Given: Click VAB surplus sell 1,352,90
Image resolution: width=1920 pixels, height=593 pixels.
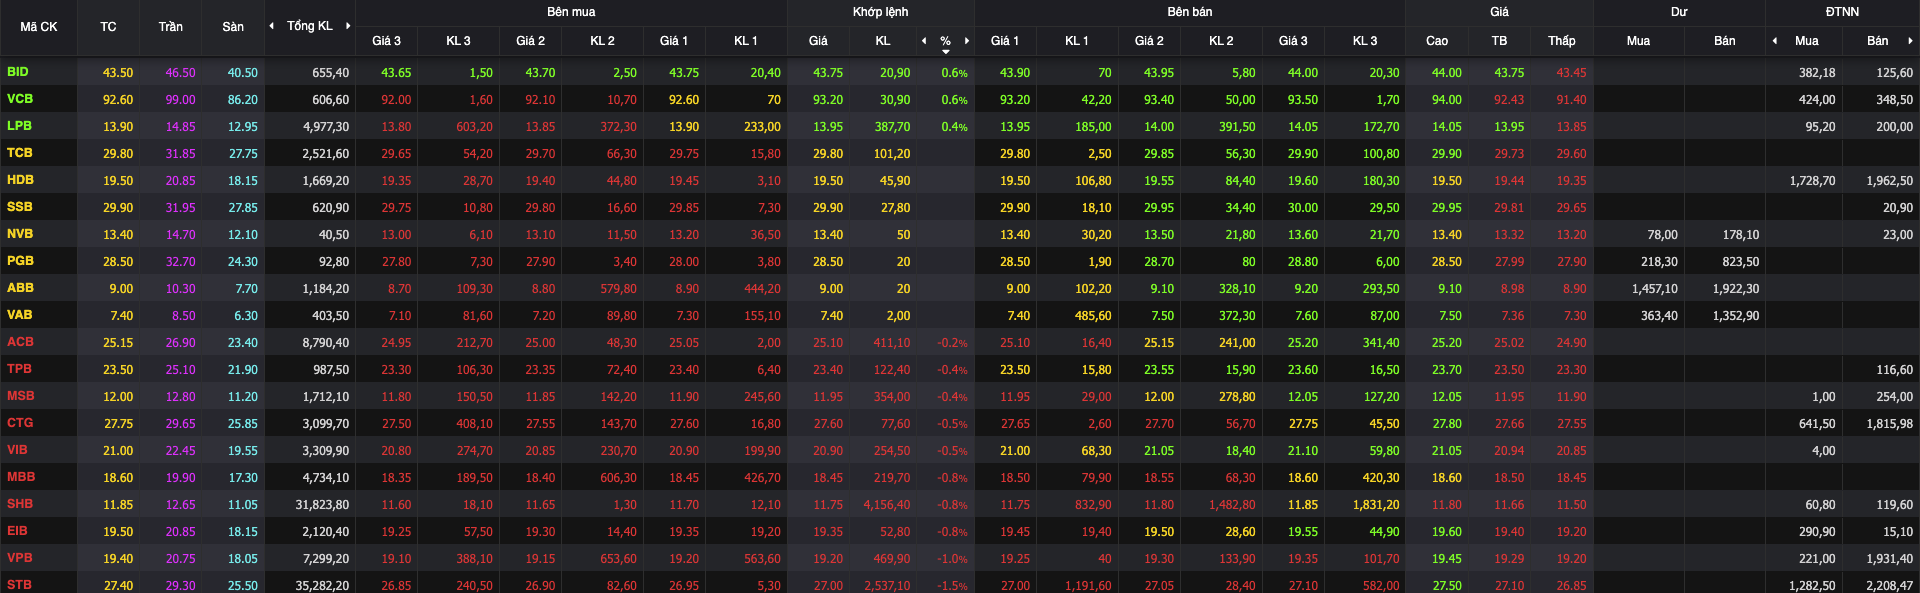Looking at the screenshot, I should 1736,316.
